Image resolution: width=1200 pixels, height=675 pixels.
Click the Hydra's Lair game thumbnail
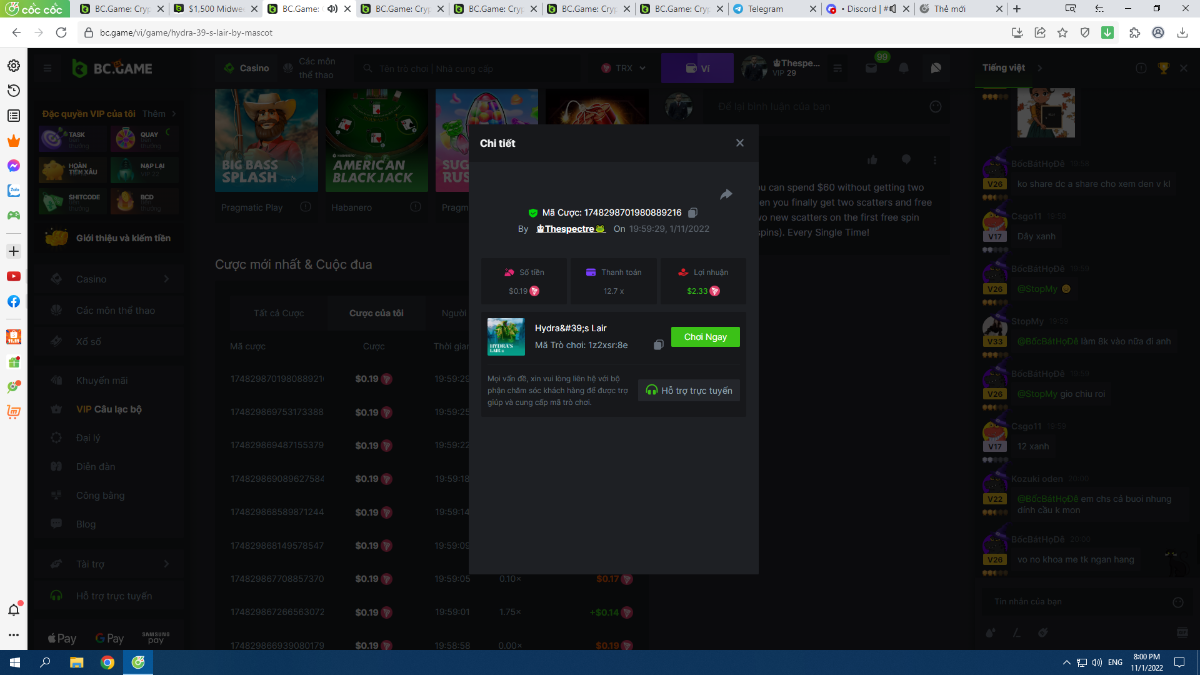coord(505,337)
